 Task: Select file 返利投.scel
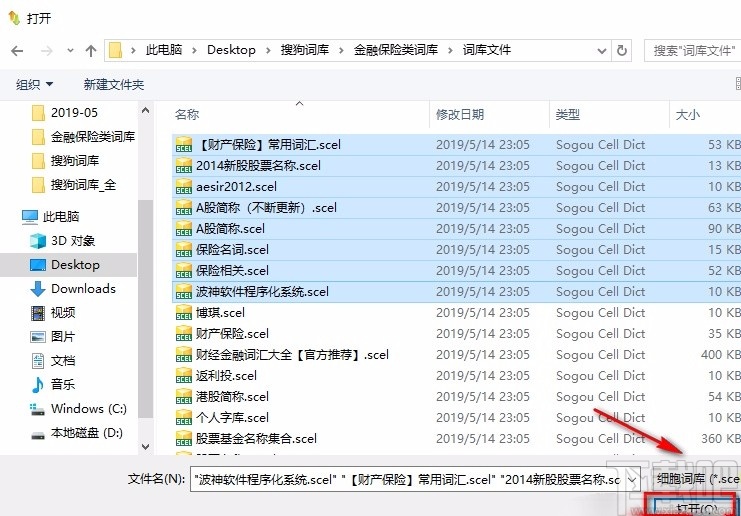tap(457, 376)
